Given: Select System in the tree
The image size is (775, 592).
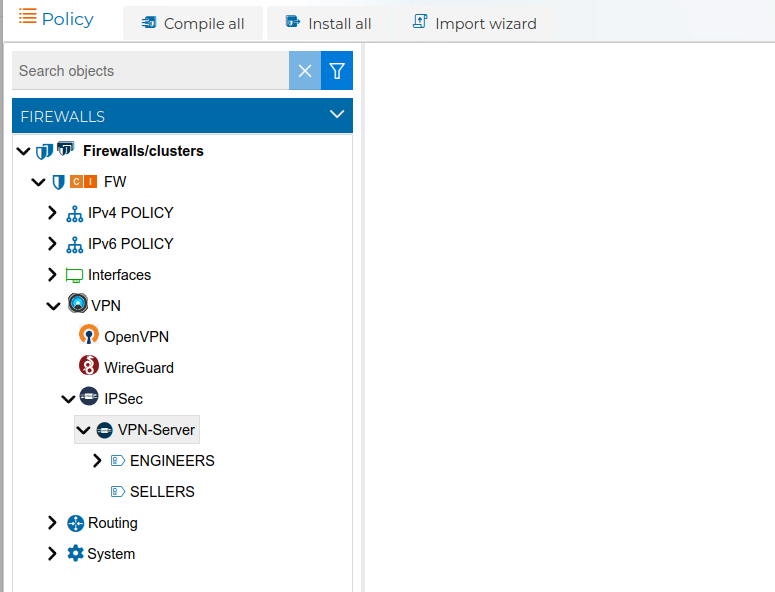Looking at the screenshot, I should (111, 554).
